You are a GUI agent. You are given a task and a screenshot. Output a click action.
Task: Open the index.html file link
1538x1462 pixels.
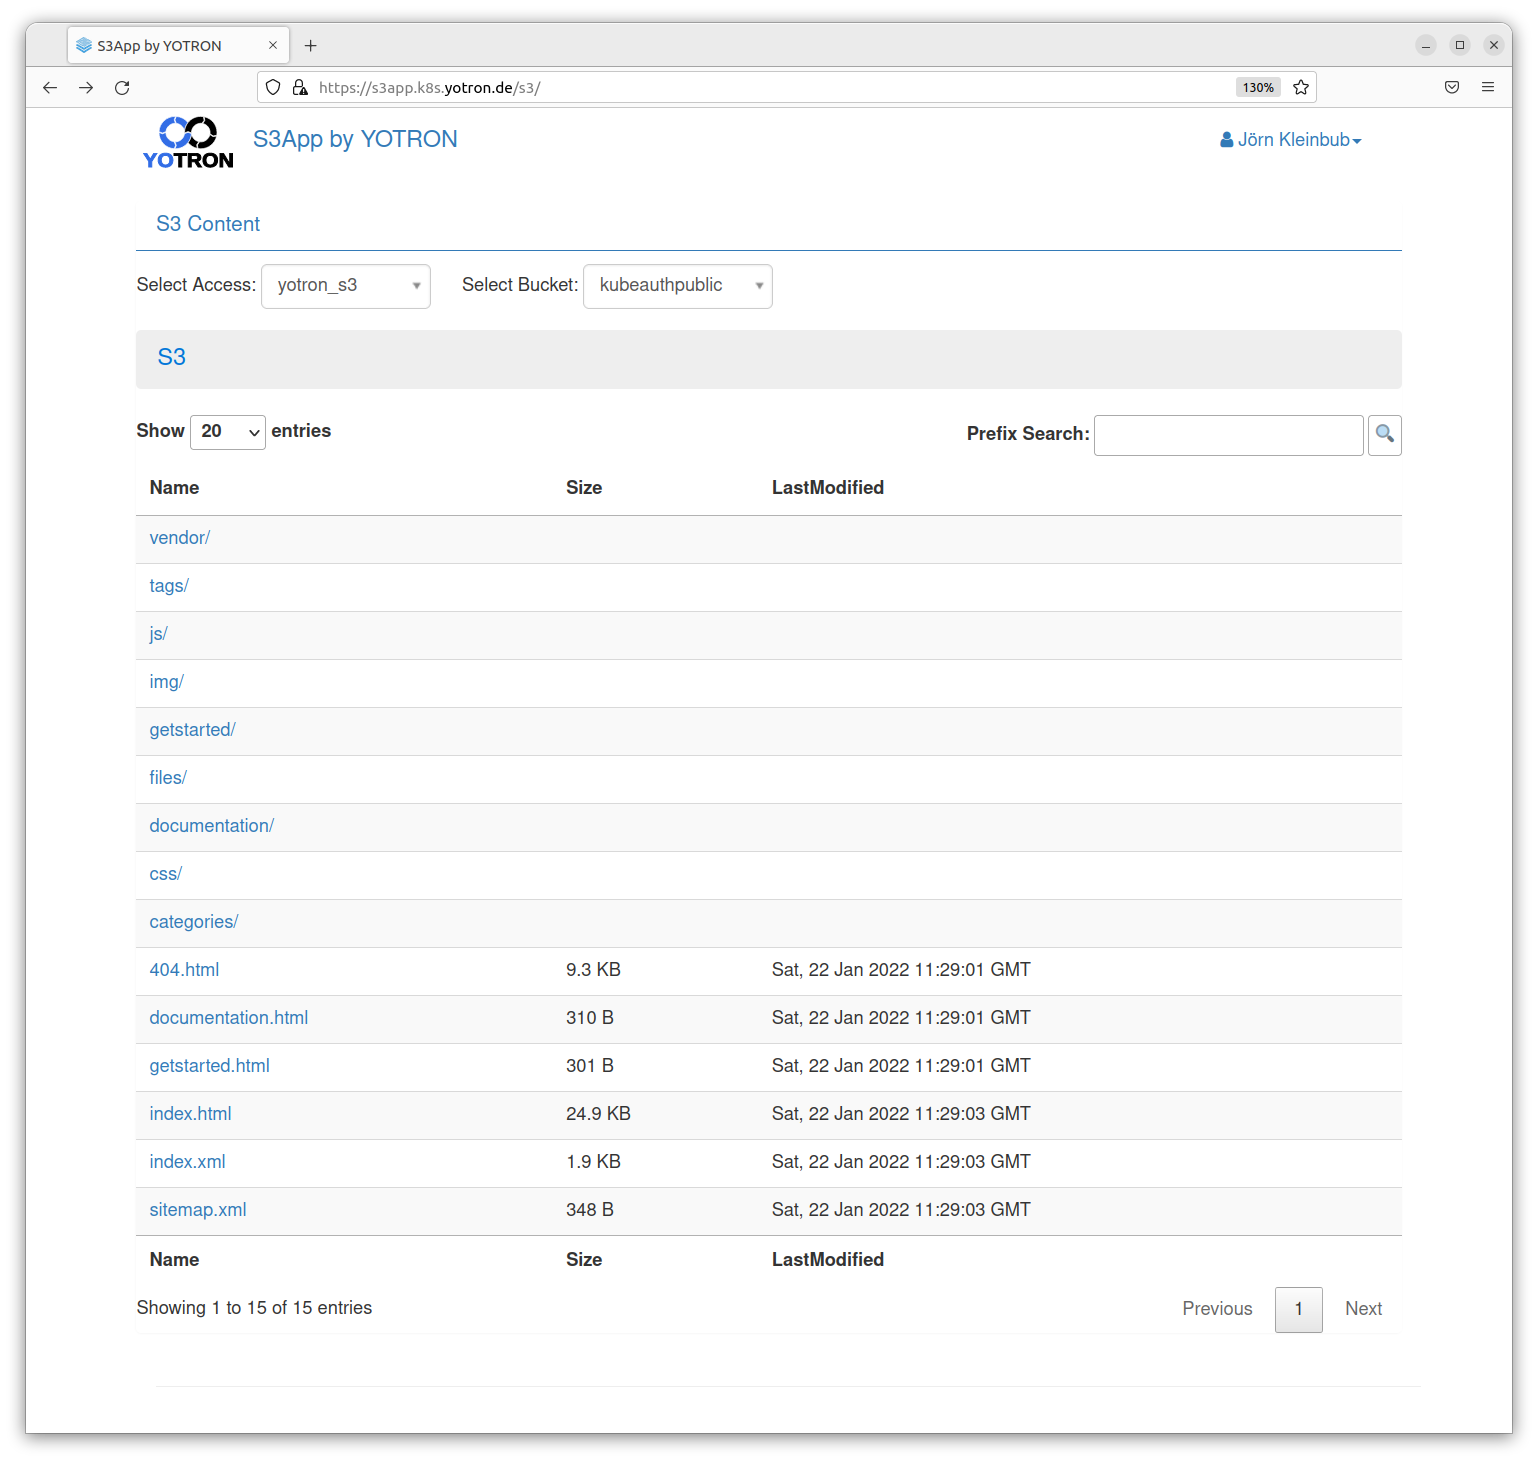190,1114
